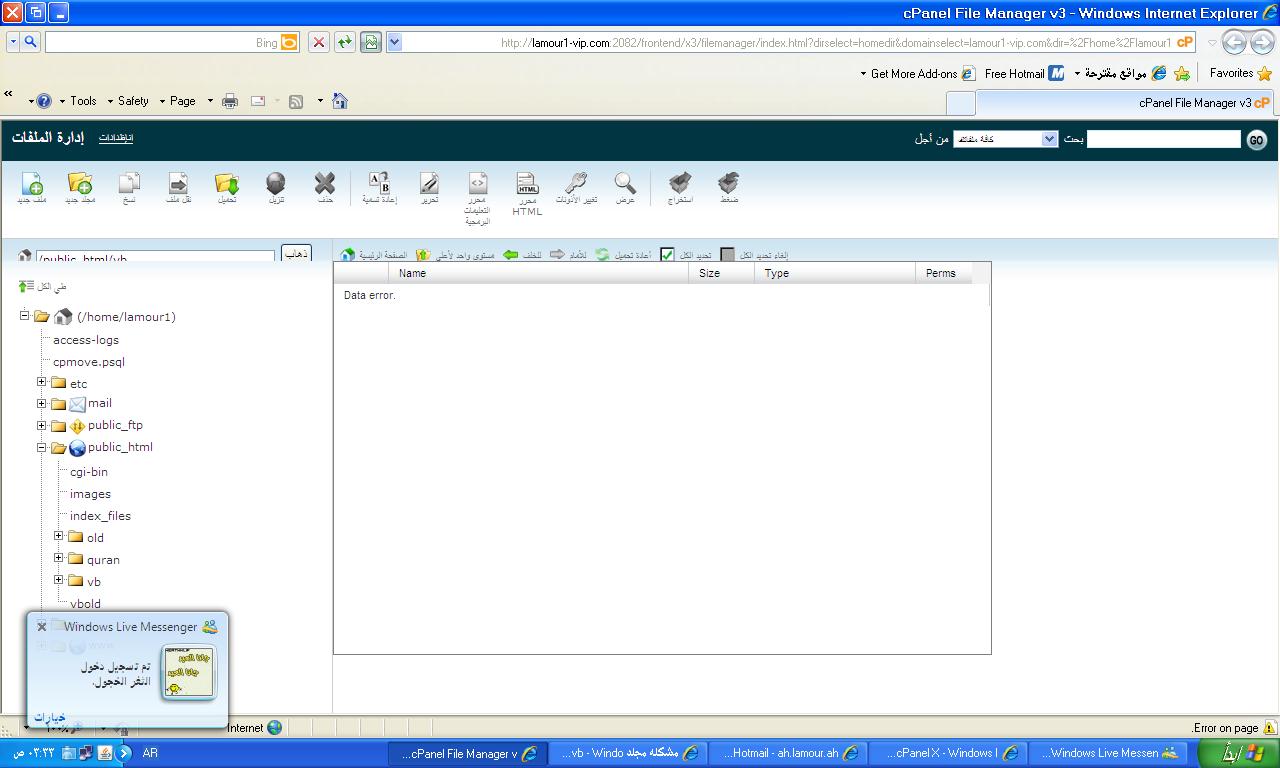1280x768 pixels.
Task: Select the images folder in tree
Action: pyautogui.click(x=90, y=494)
